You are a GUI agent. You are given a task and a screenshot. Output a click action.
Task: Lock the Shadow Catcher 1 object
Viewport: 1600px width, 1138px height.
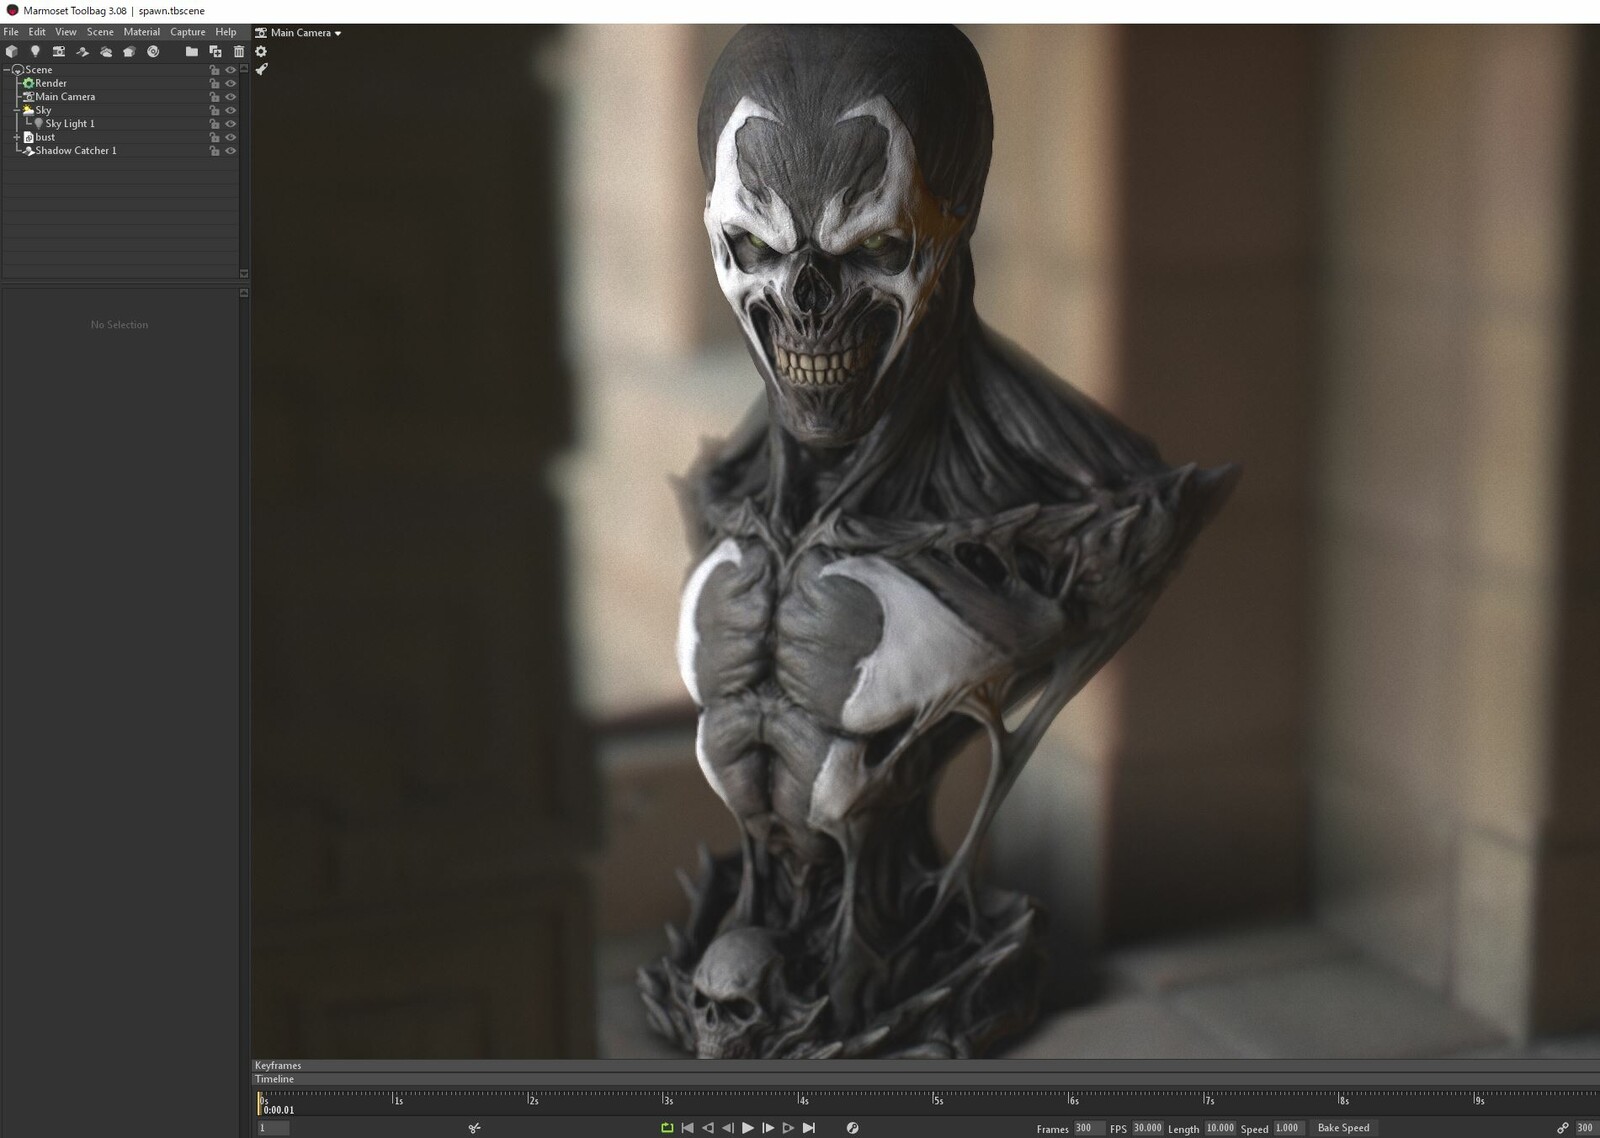click(214, 151)
